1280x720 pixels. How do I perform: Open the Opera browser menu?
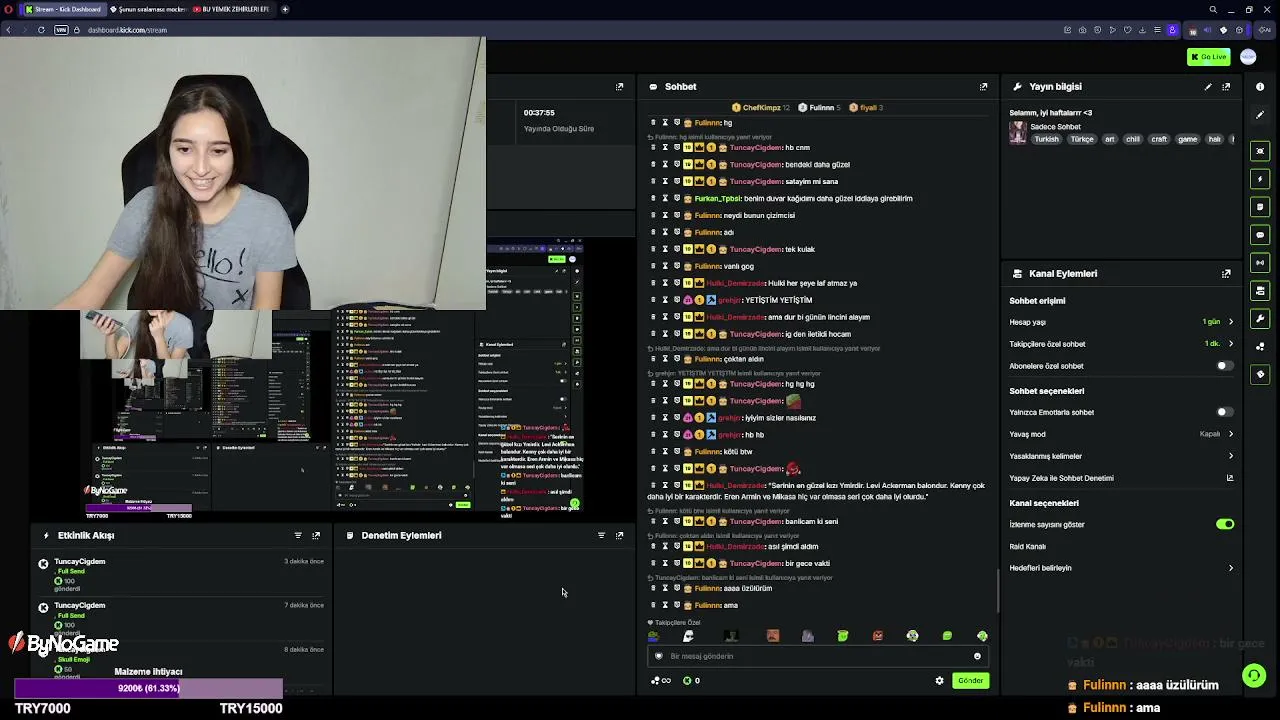point(9,9)
